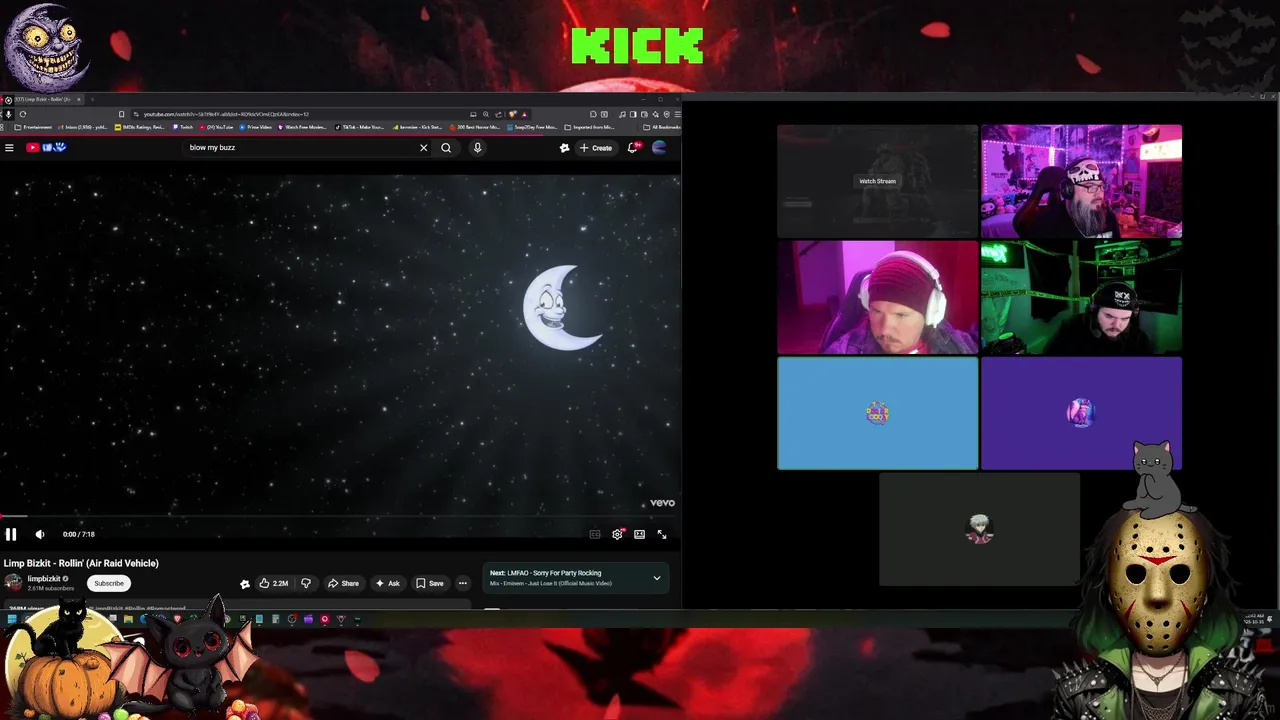Open the limpbizkit channel name link
The height and width of the screenshot is (720, 1280).
(x=44, y=579)
